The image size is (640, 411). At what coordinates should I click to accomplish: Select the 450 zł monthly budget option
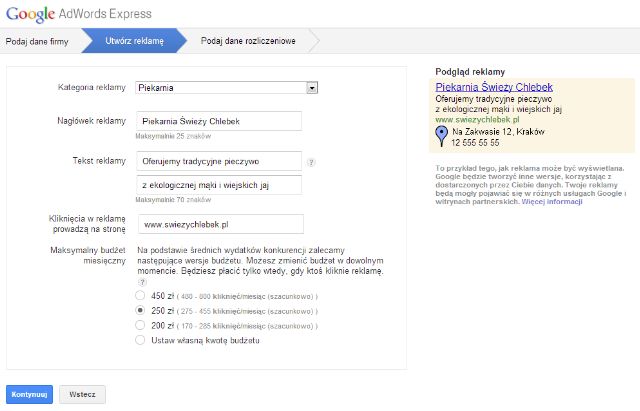(141, 296)
